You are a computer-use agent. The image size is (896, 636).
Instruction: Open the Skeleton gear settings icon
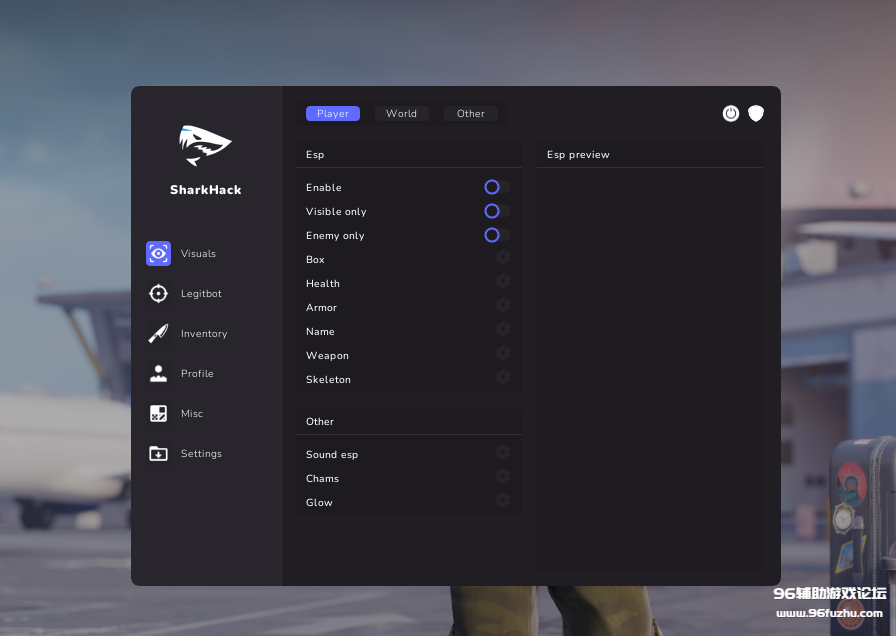(503, 377)
